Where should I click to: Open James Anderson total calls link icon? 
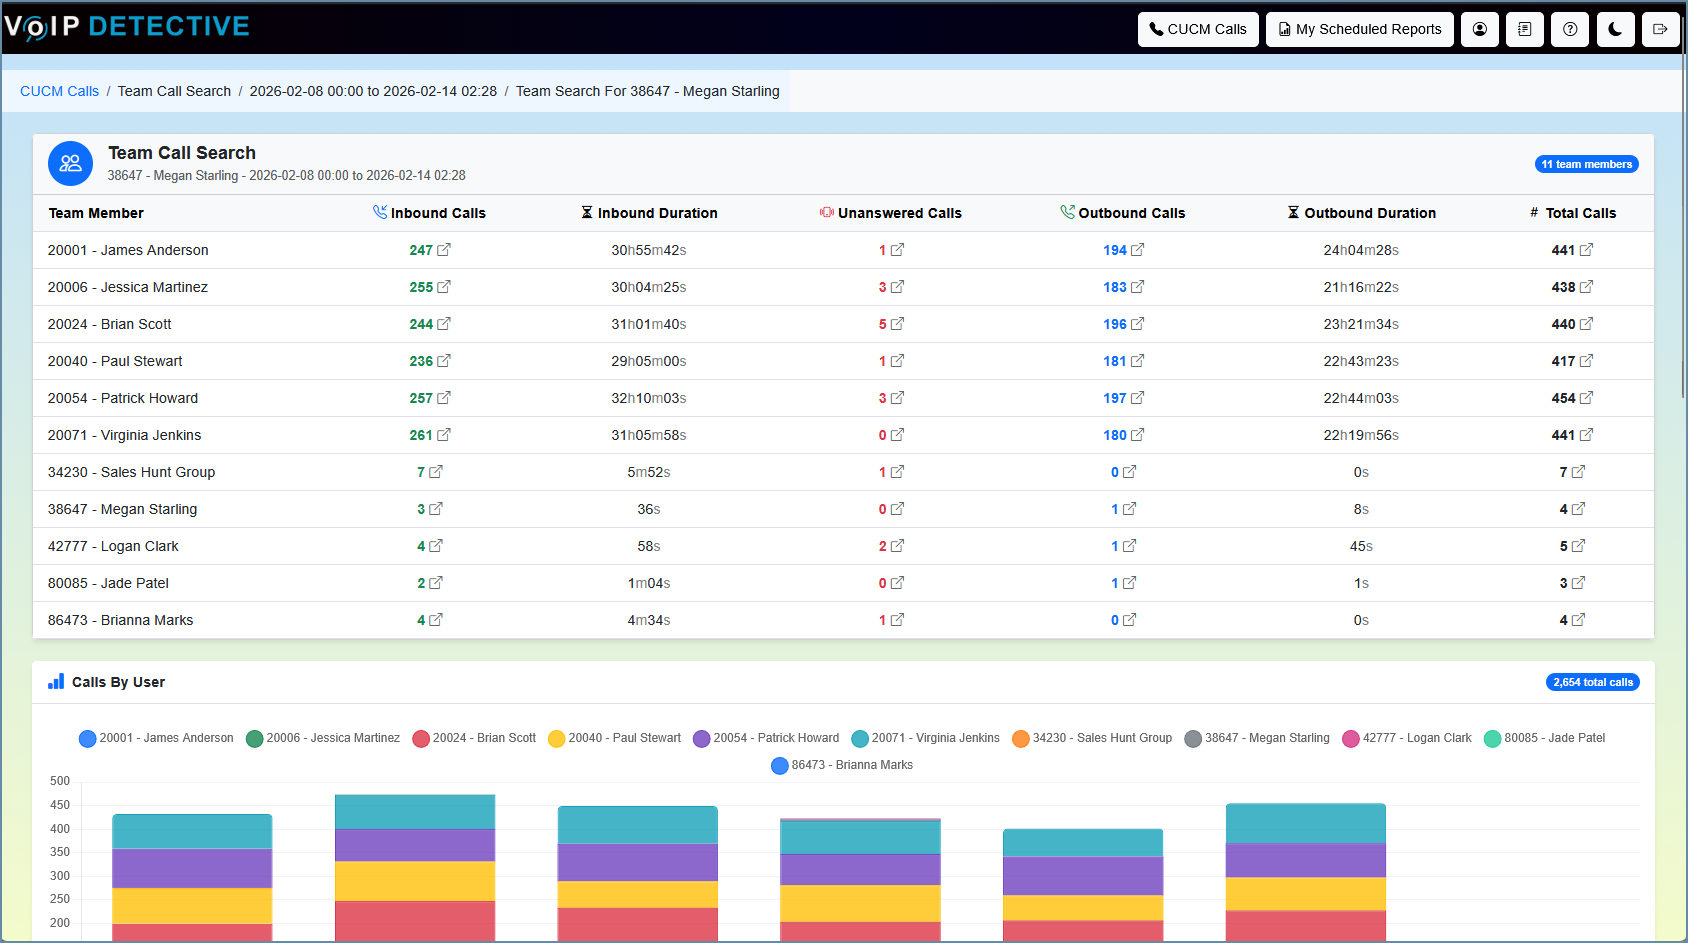[1586, 250]
